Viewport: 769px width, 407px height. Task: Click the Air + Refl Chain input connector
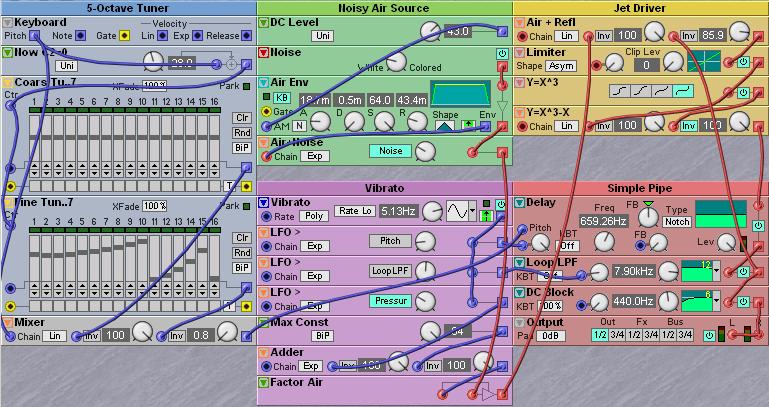522,36
